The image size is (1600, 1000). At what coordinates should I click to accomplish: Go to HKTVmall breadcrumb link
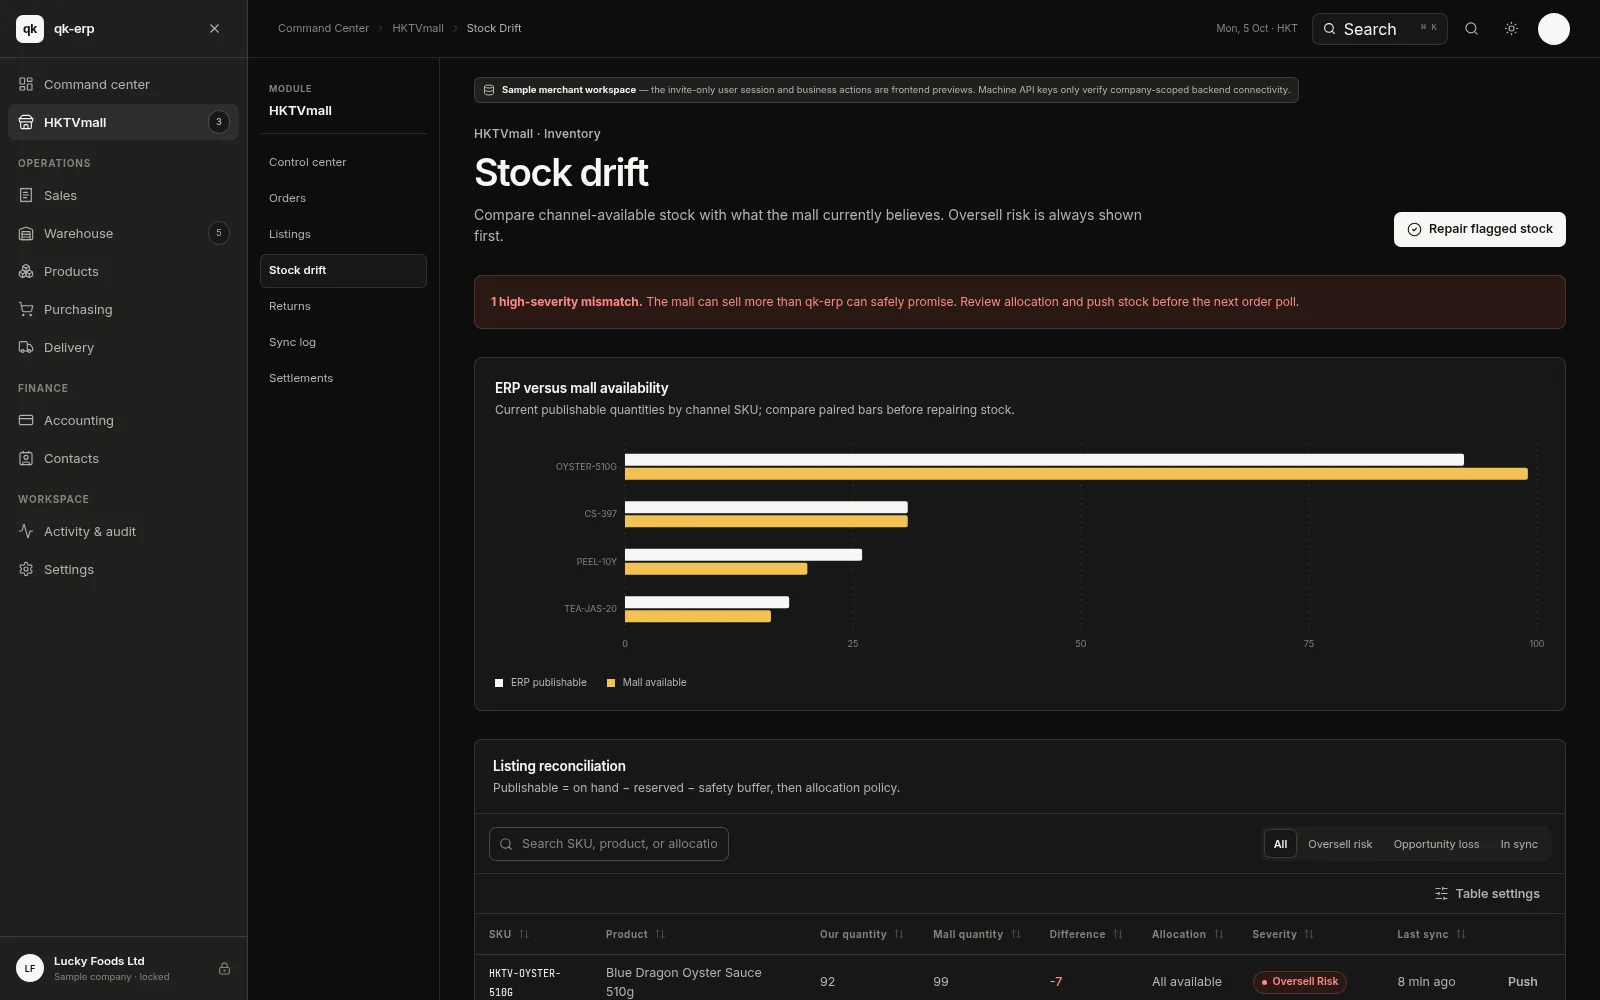pyautogui.click(x=418, y=28)
